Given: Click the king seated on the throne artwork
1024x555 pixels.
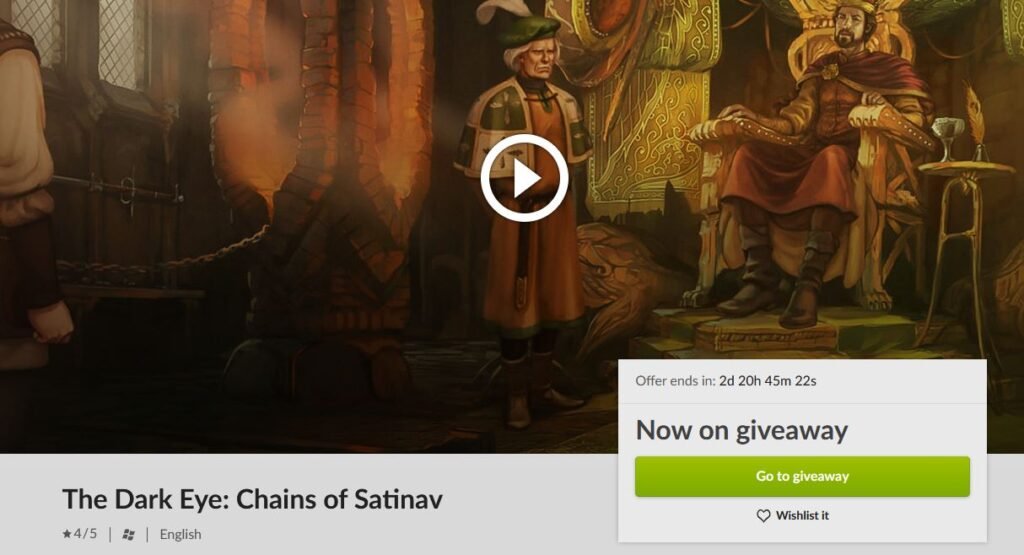Looking at the screenshot, I should click(x=816, y=163).
